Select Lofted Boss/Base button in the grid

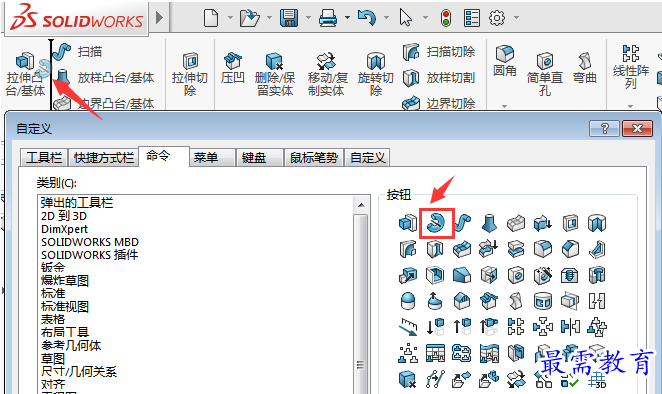tap(489, 223)
